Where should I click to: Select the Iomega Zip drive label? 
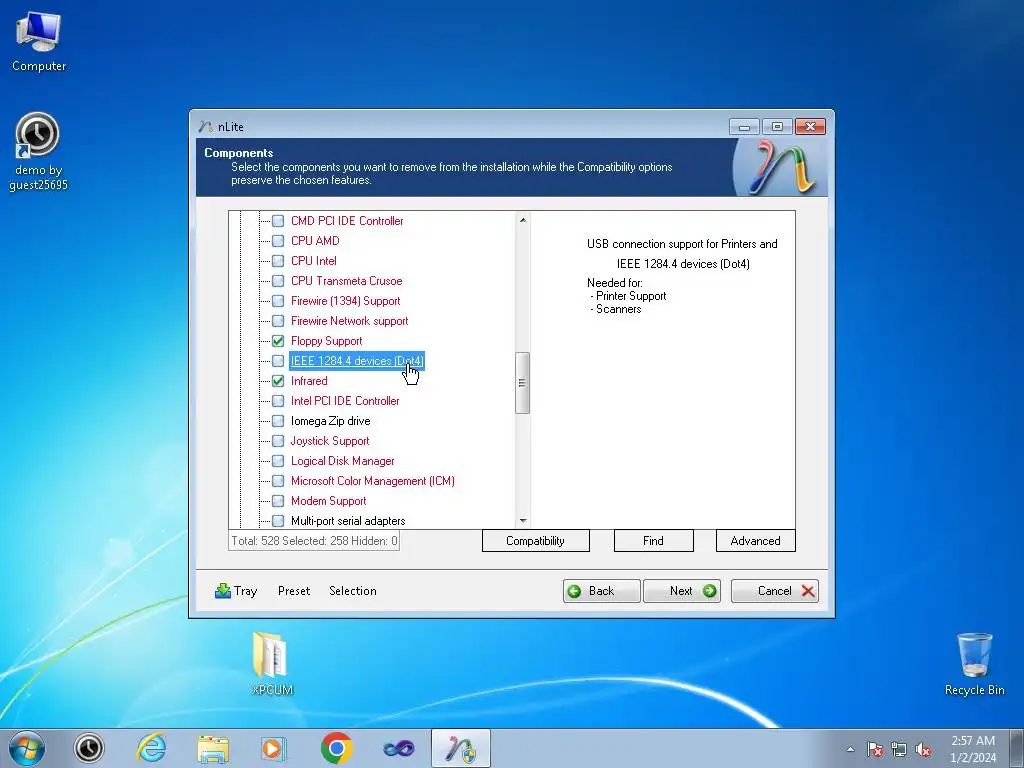pyautogui.click(x=330, y=421)
